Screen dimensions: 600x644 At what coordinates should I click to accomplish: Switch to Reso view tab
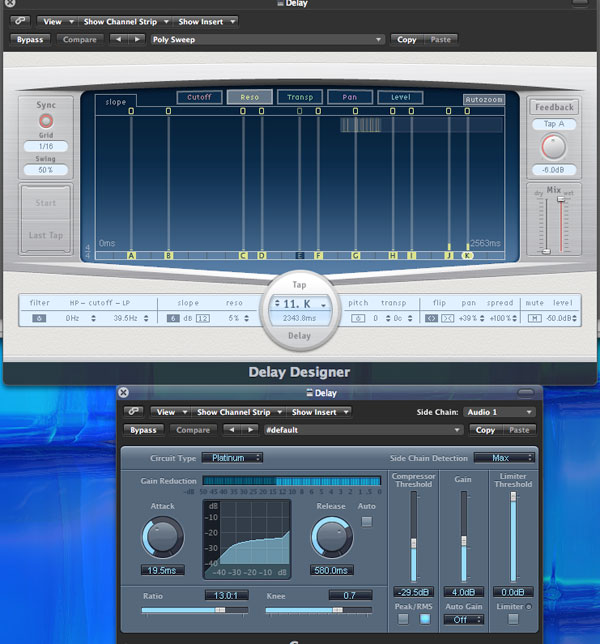(x=250, y=97)
